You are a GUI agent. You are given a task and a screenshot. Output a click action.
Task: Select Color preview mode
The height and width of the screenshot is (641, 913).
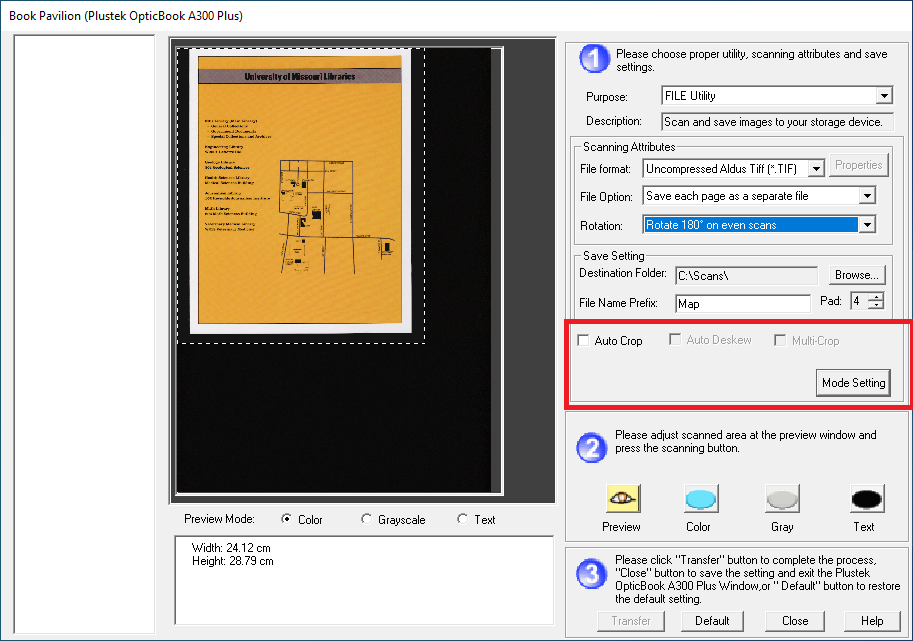click(x=288, y=519)
